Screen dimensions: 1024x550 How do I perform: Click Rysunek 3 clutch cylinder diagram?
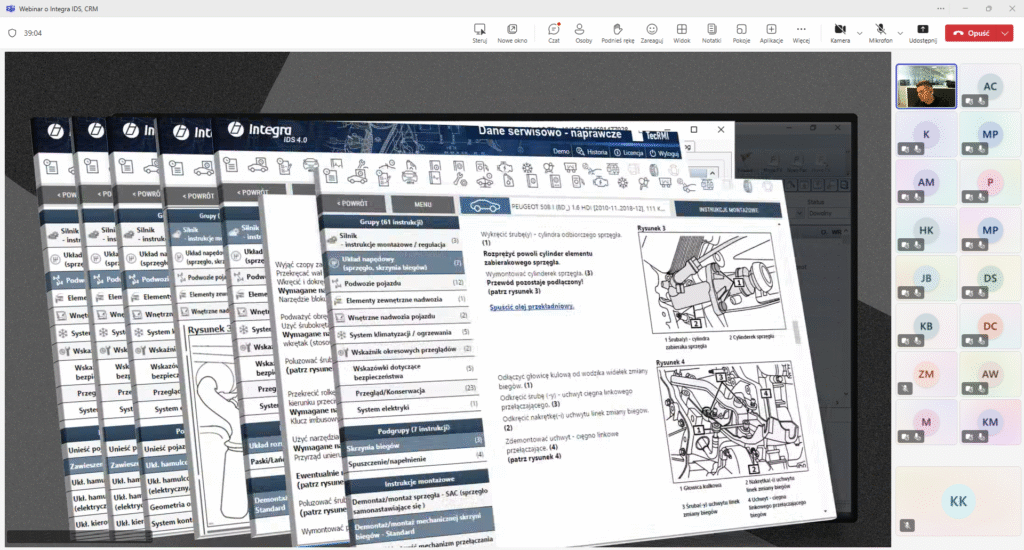click(x=713, y=282)
